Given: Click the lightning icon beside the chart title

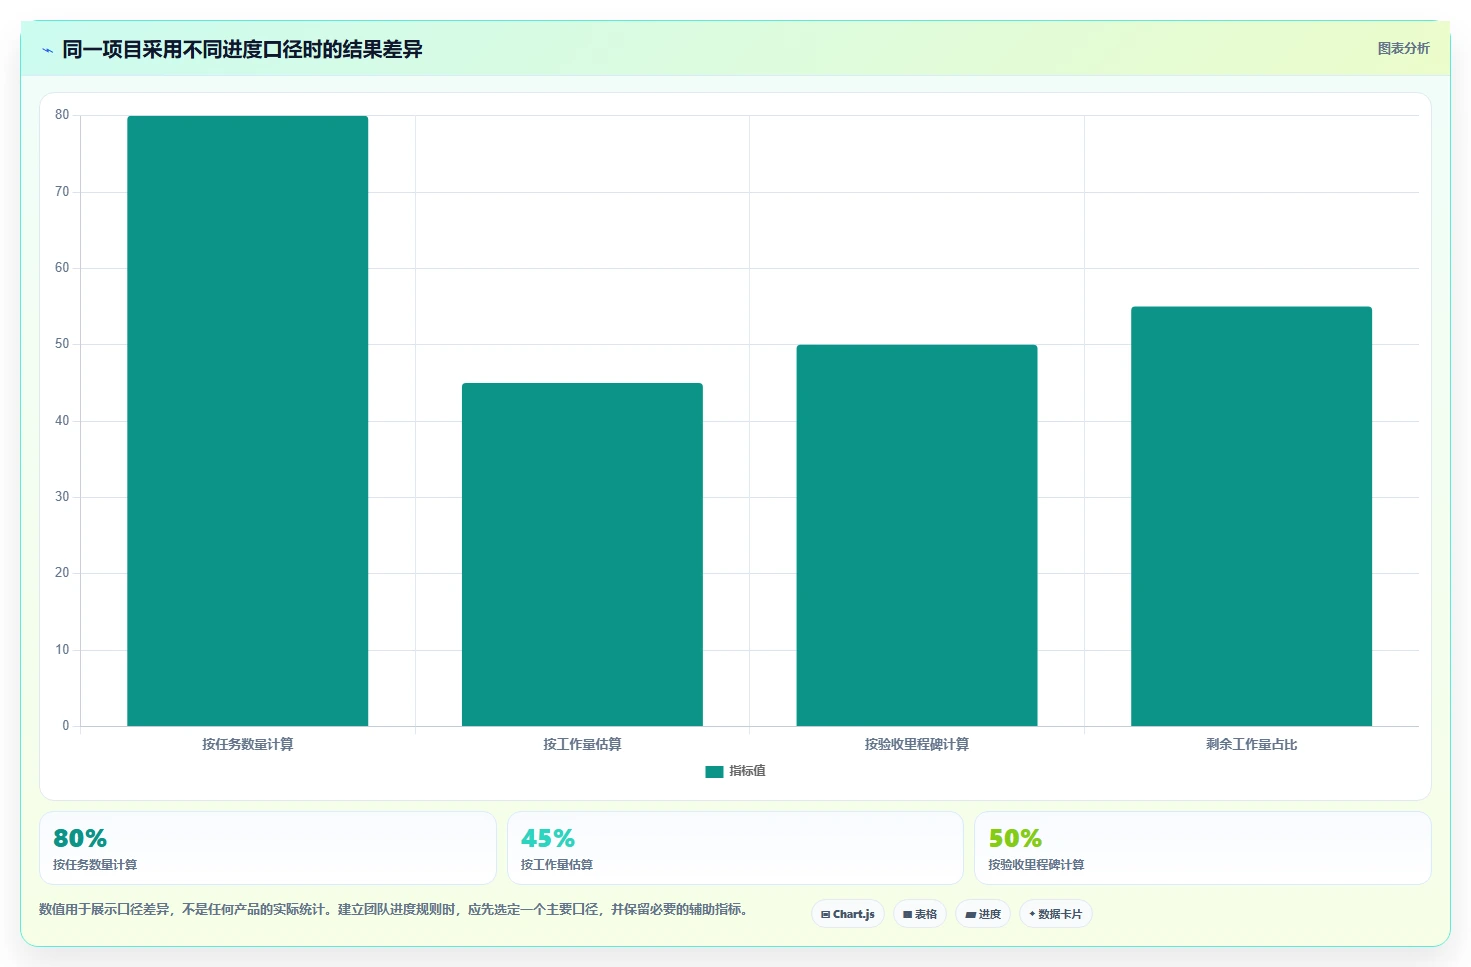Looking at the screenshot, I should click(x=47, y=50).
